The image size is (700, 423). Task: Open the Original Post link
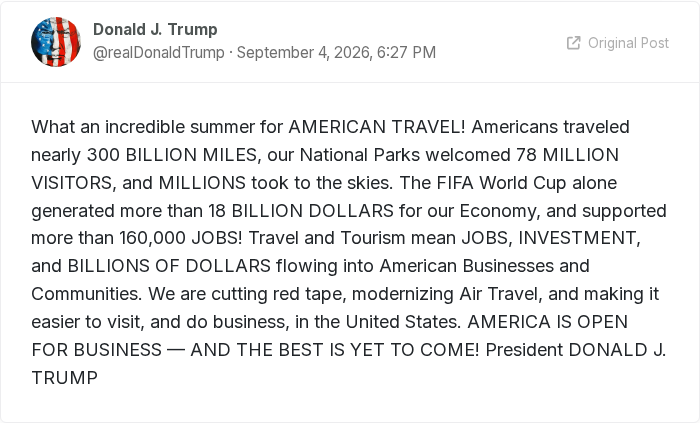click(618, 43)
